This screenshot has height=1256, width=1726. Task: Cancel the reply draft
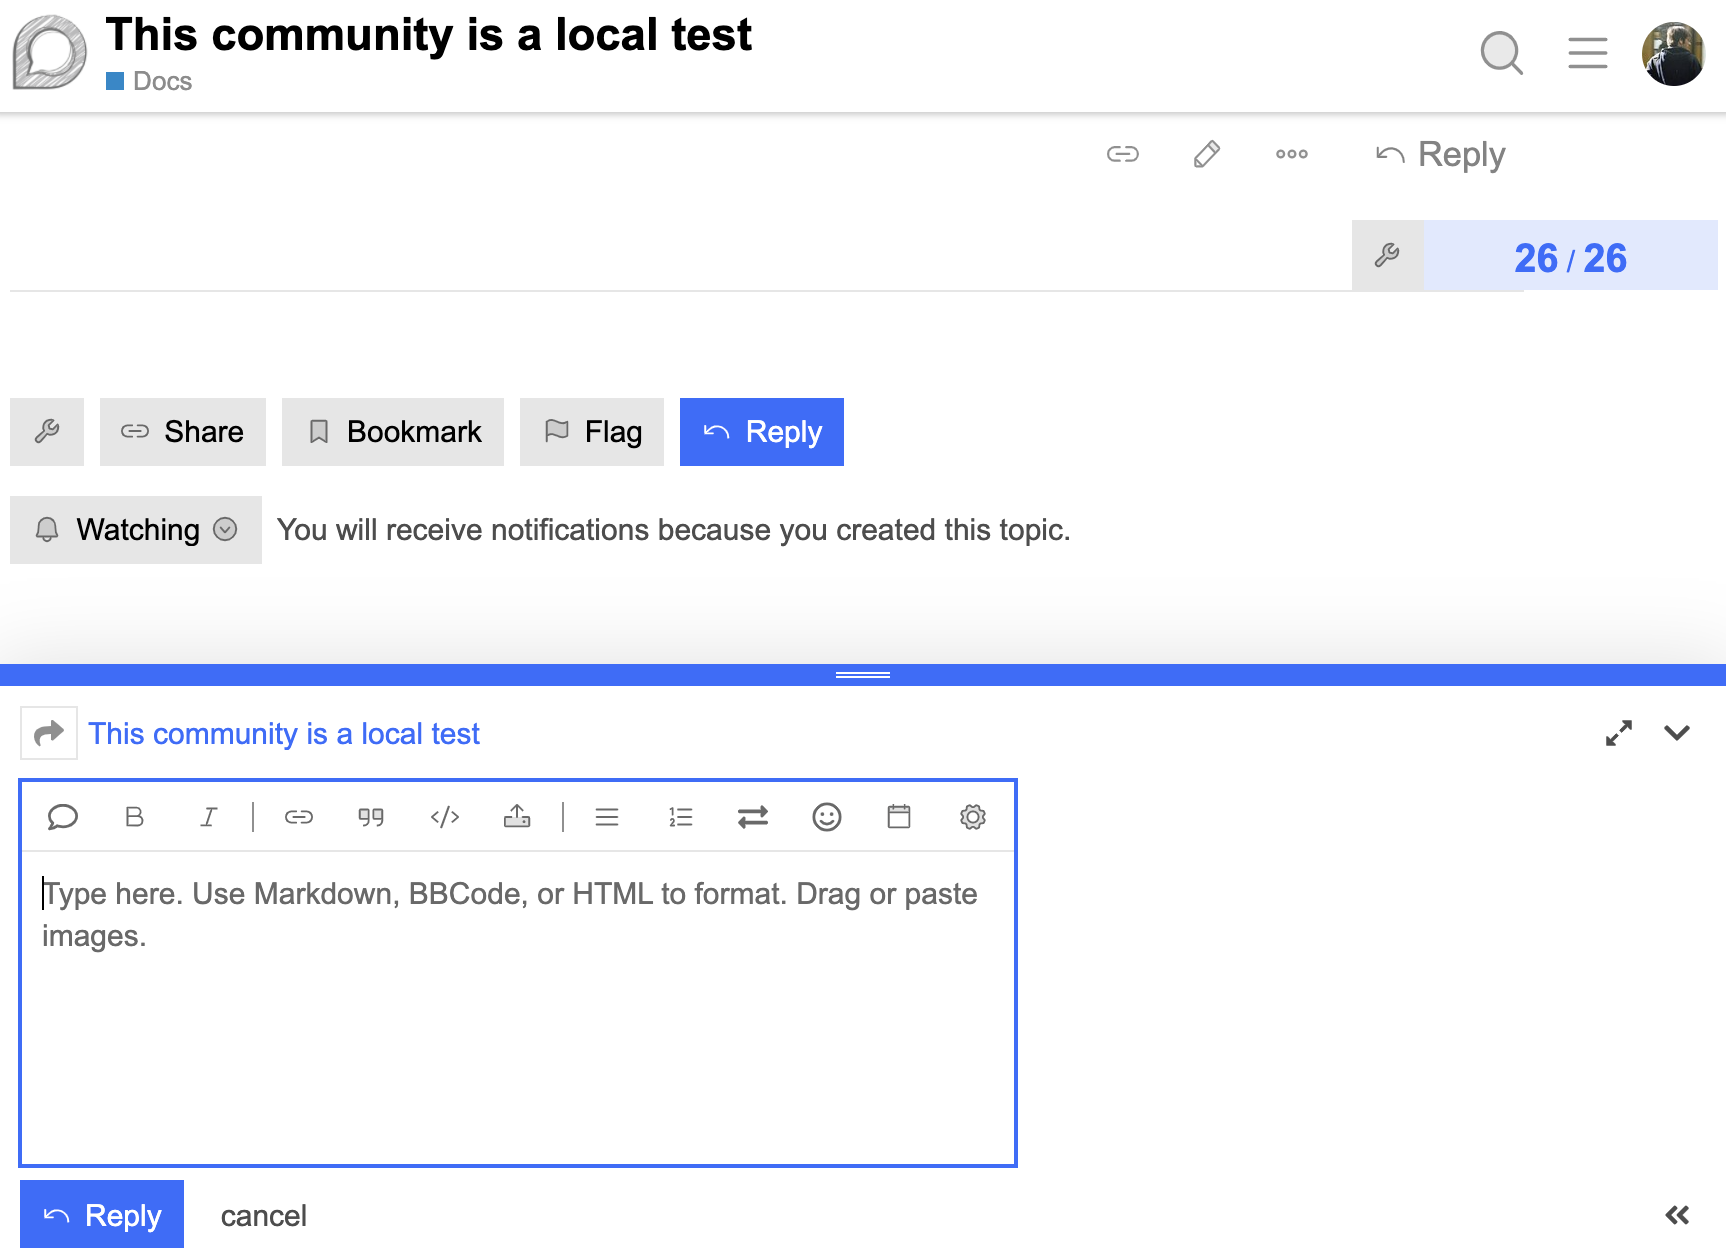[264, 1216]
